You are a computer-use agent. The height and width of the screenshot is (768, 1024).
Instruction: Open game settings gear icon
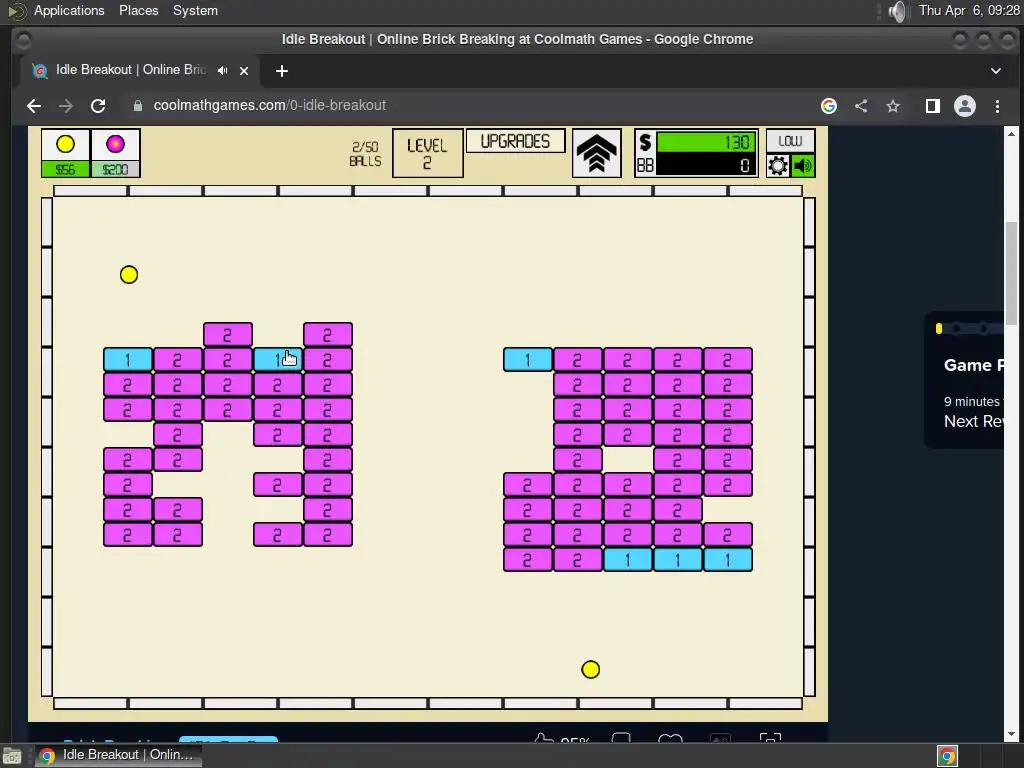click(x=778, y=166)
